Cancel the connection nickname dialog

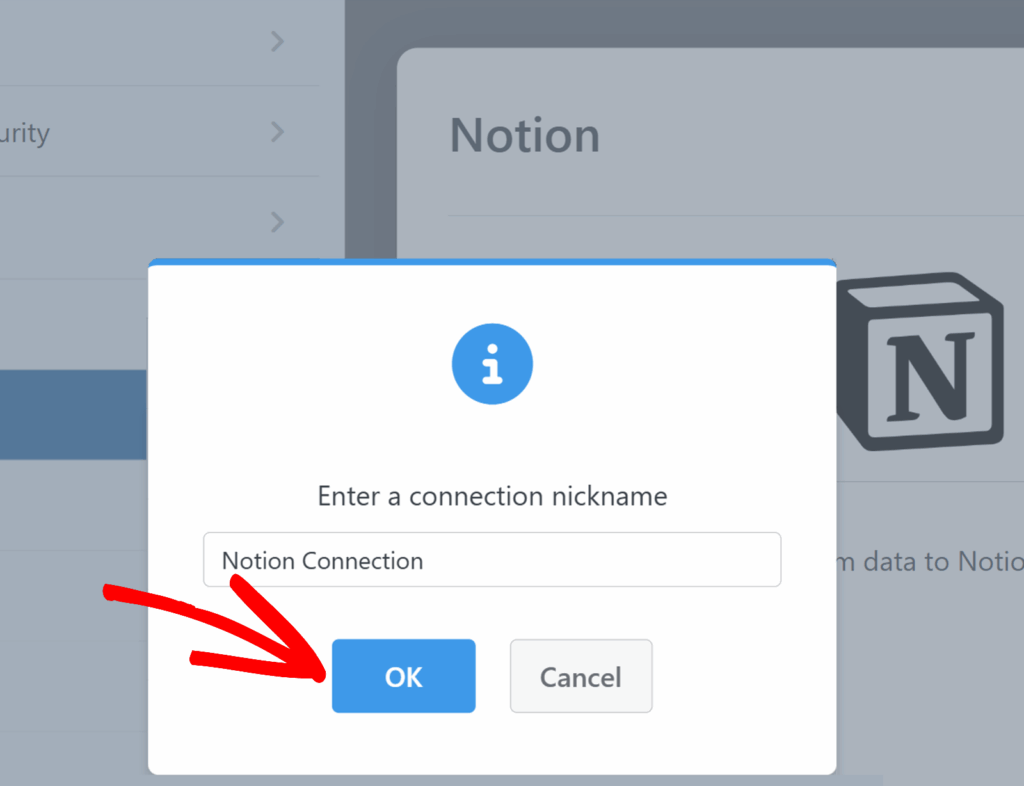tap(581, 676)
